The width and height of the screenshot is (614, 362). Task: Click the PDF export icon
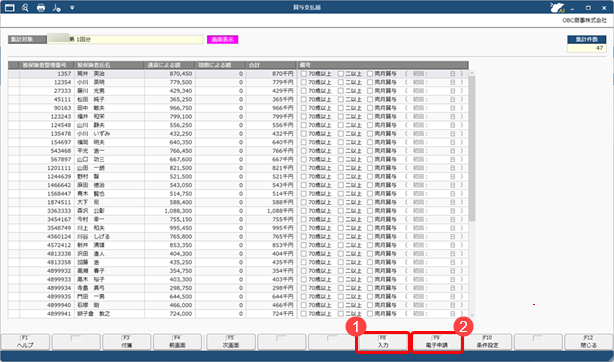coord(56,7)
